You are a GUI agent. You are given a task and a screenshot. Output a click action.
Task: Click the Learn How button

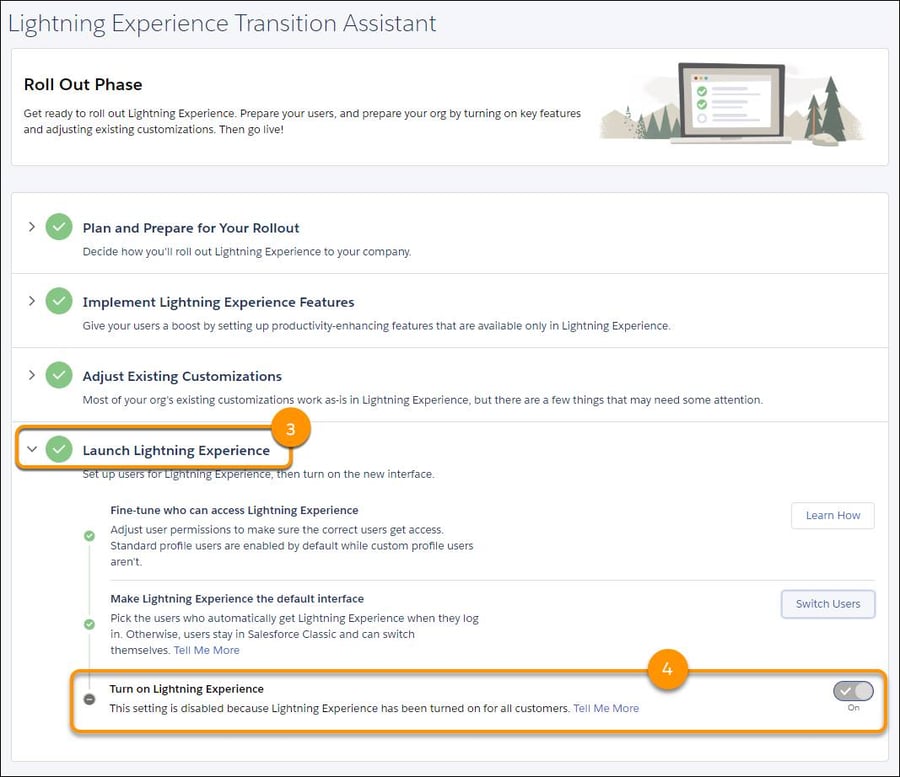(832, 515)
